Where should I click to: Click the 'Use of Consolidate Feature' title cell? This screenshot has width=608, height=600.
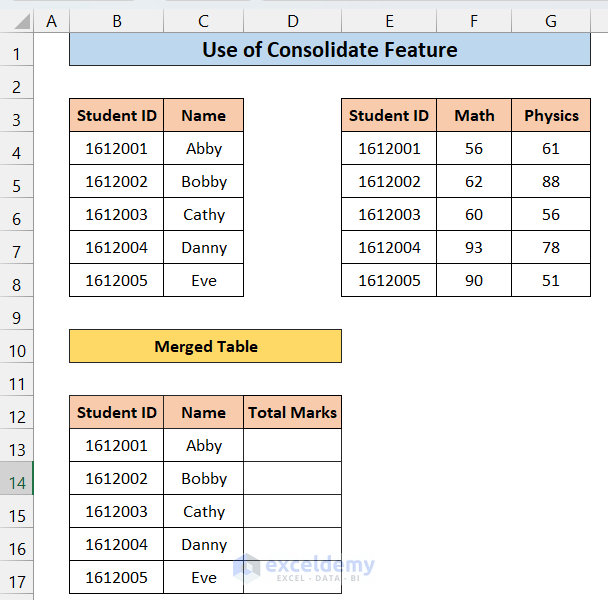[x=330, y=50]
